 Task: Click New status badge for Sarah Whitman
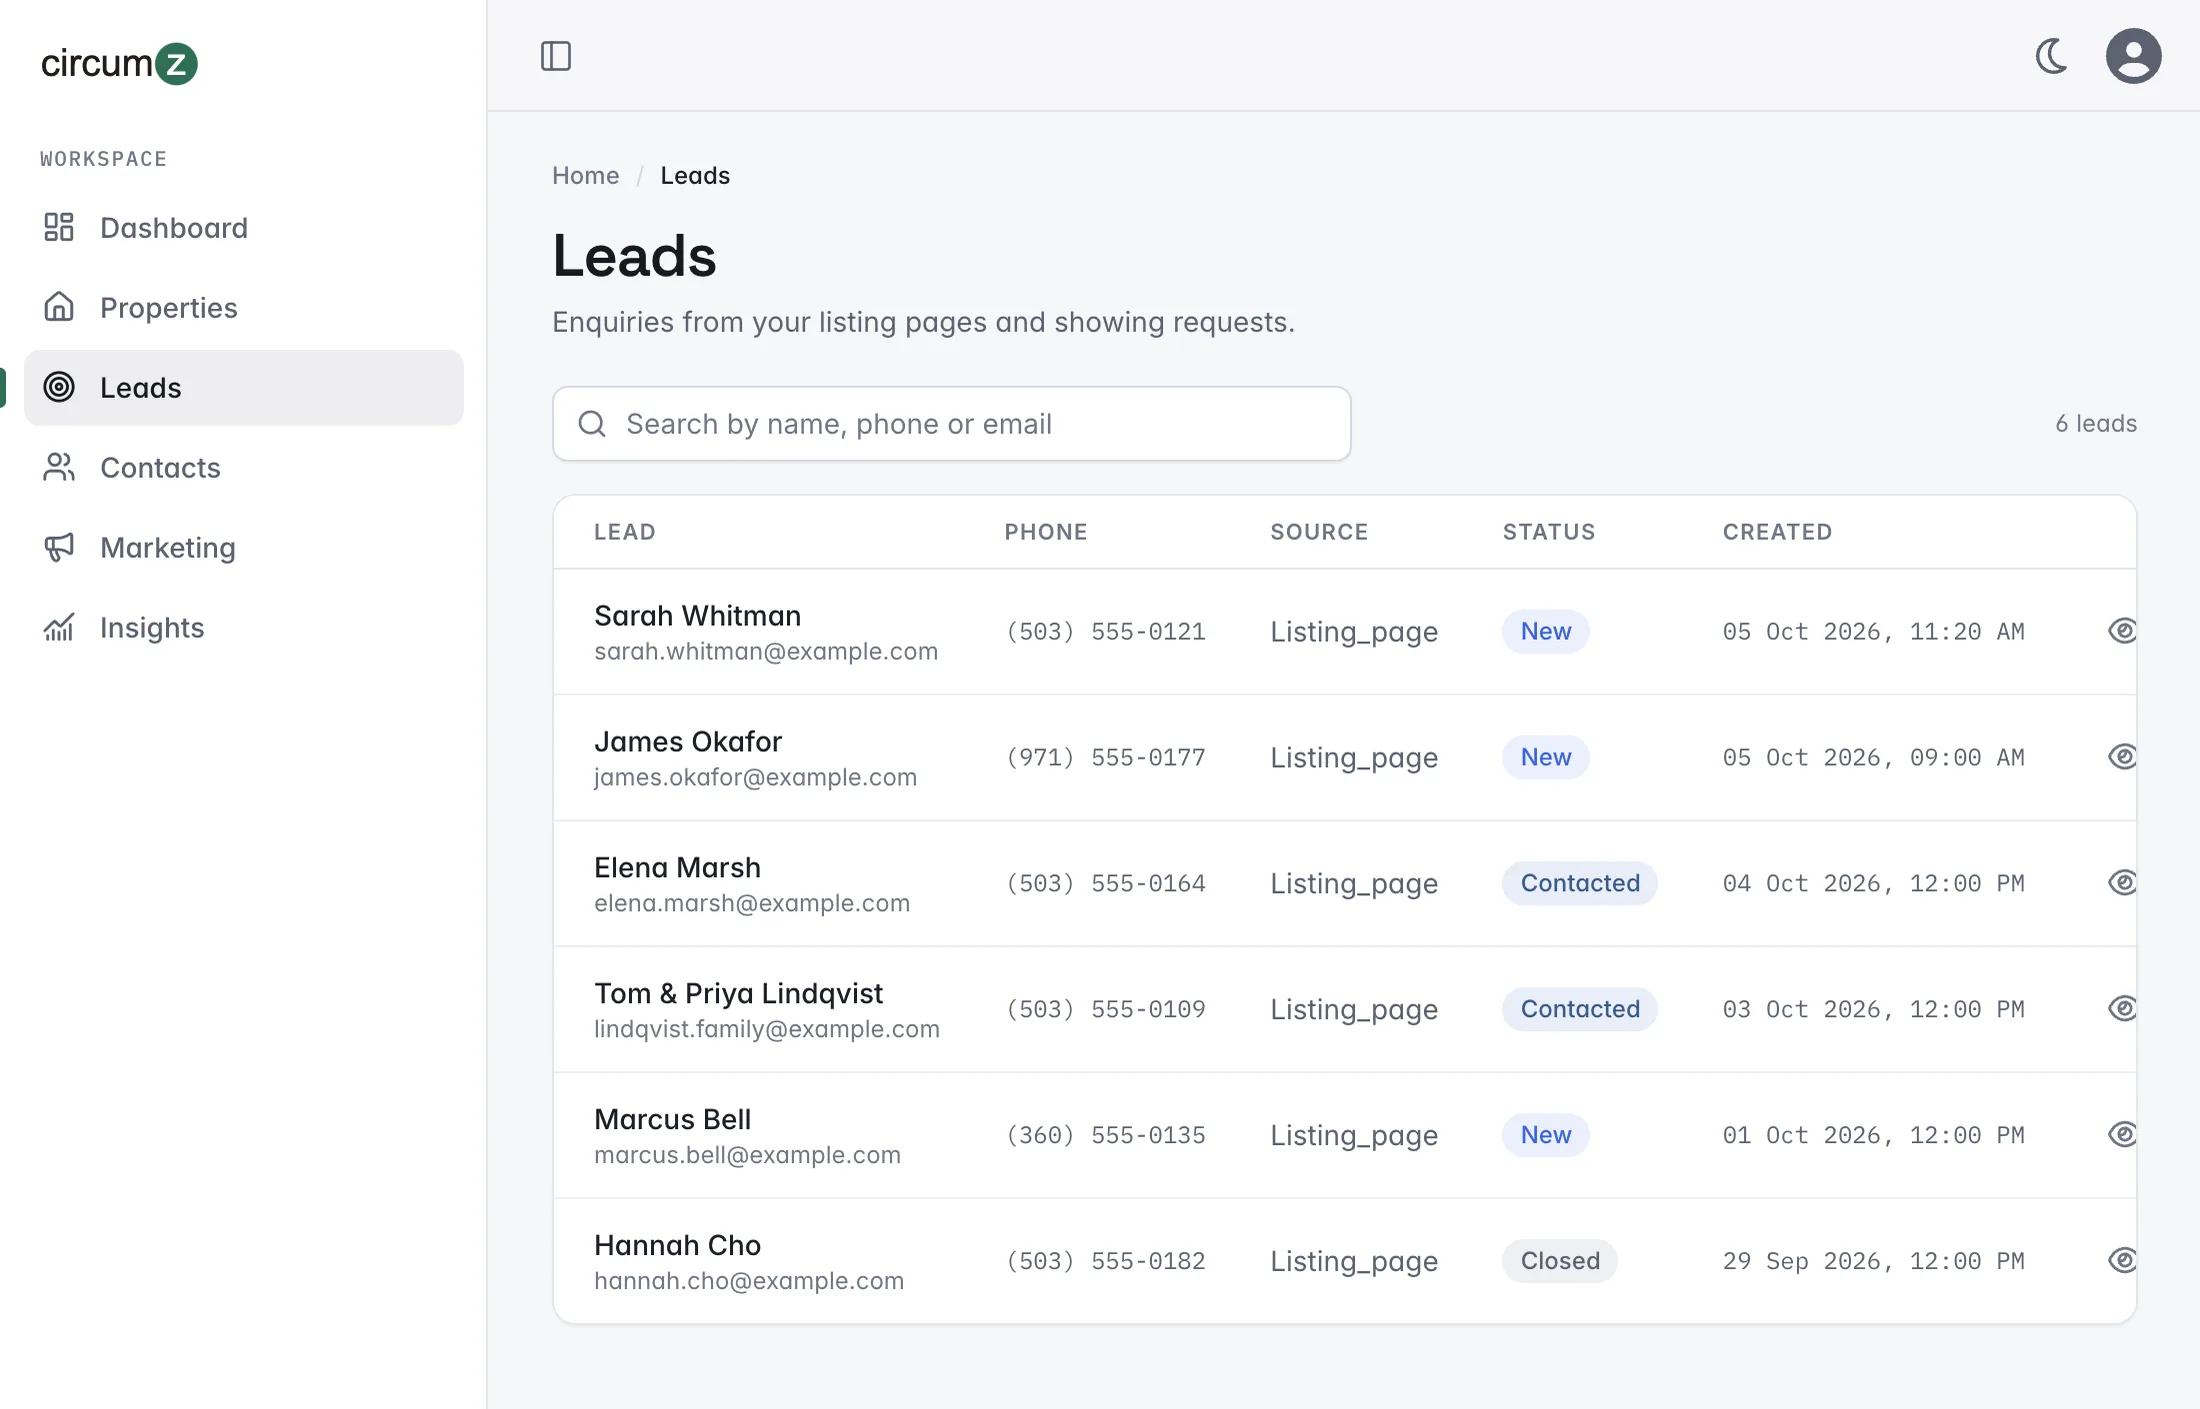point(1545,631)
